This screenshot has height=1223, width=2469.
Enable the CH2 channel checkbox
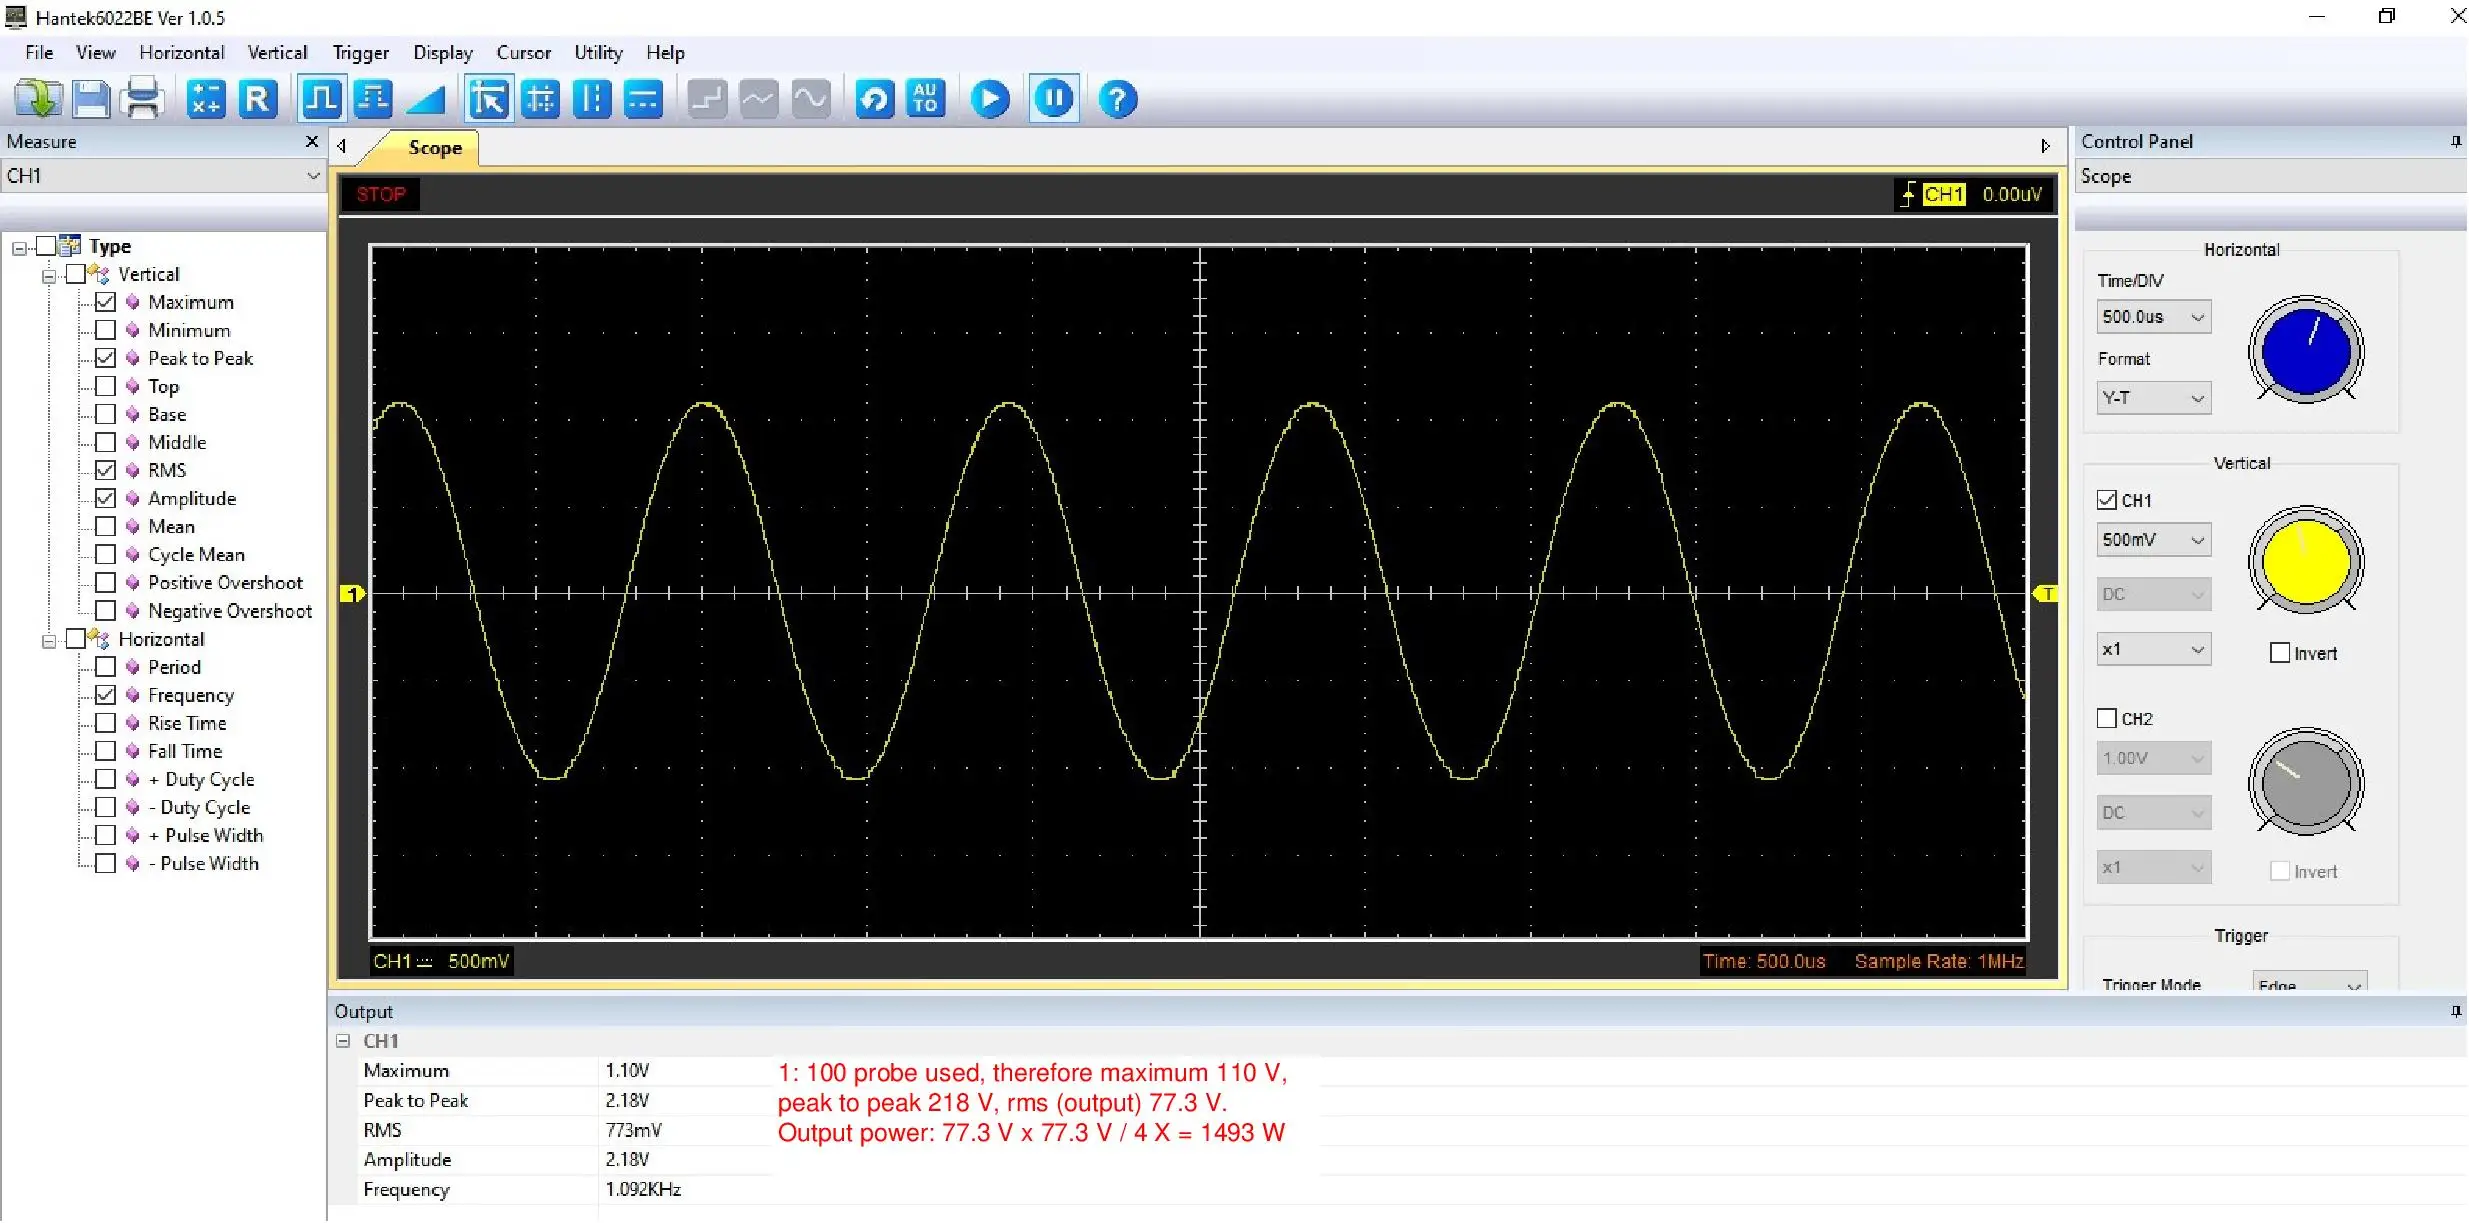click(2106, 718)
